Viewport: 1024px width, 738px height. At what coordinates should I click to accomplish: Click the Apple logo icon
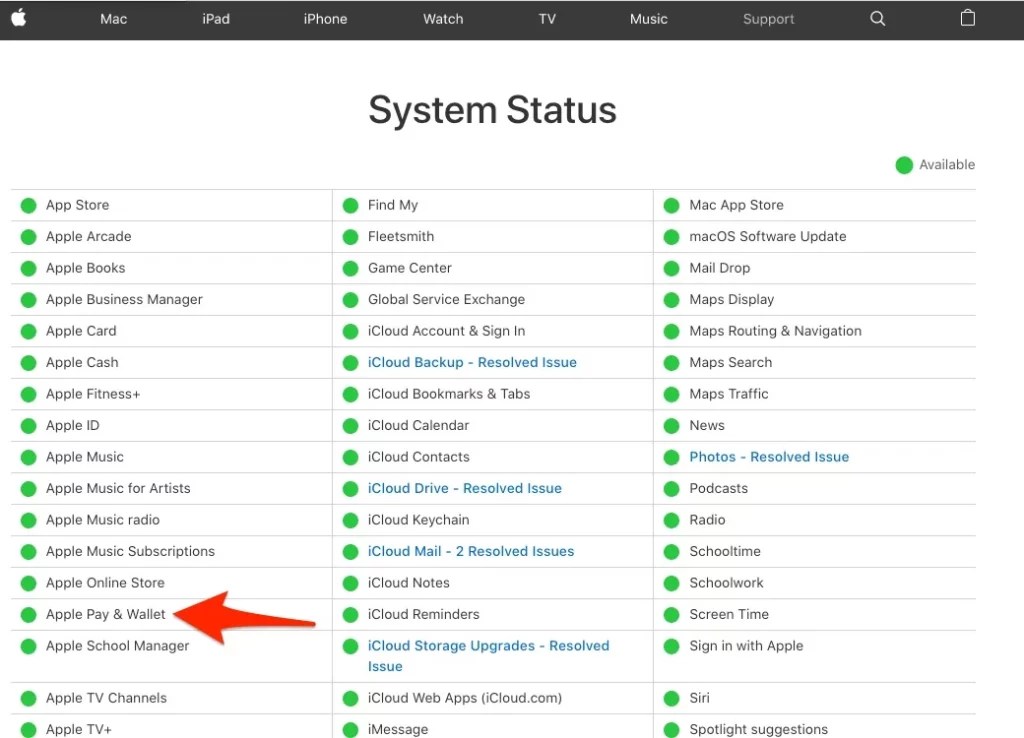(x=19, y=18)
